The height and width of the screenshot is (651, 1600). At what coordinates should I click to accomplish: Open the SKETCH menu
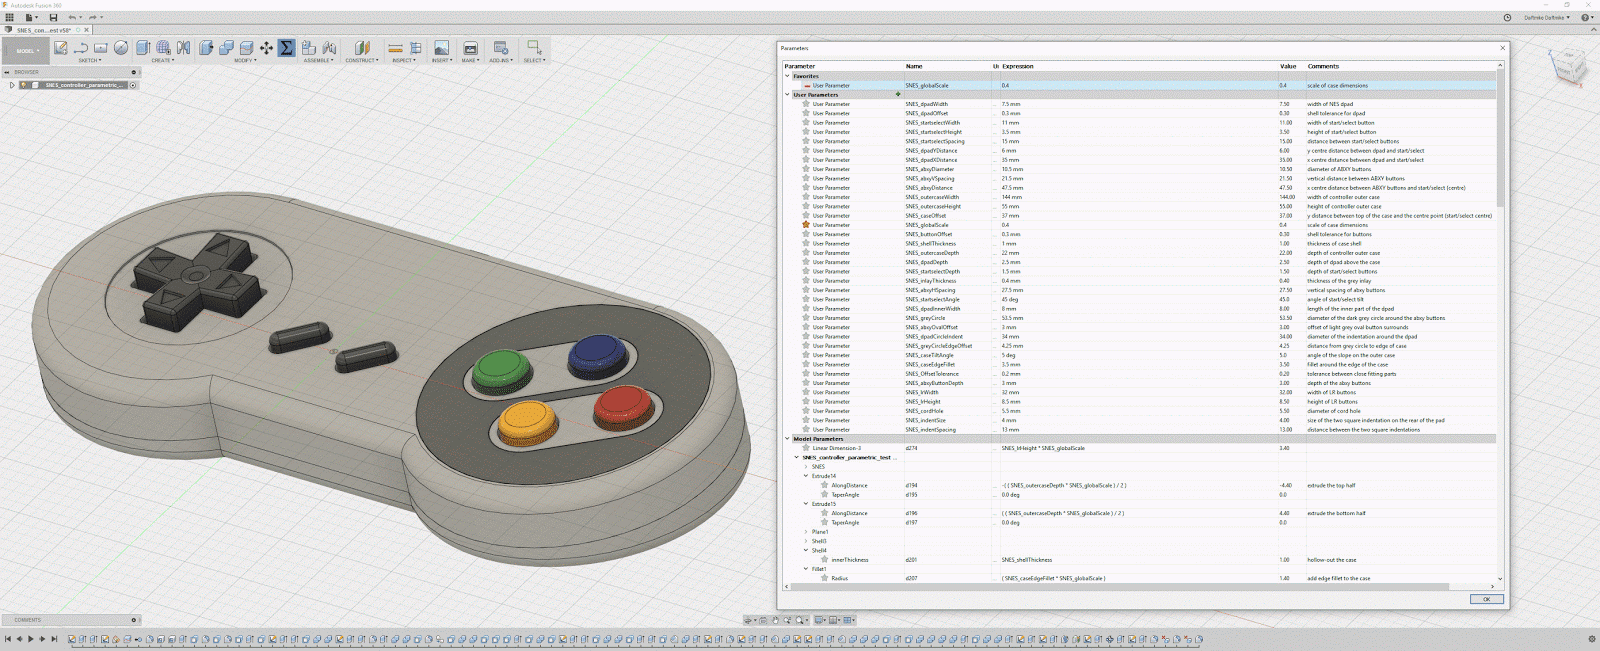89,60
